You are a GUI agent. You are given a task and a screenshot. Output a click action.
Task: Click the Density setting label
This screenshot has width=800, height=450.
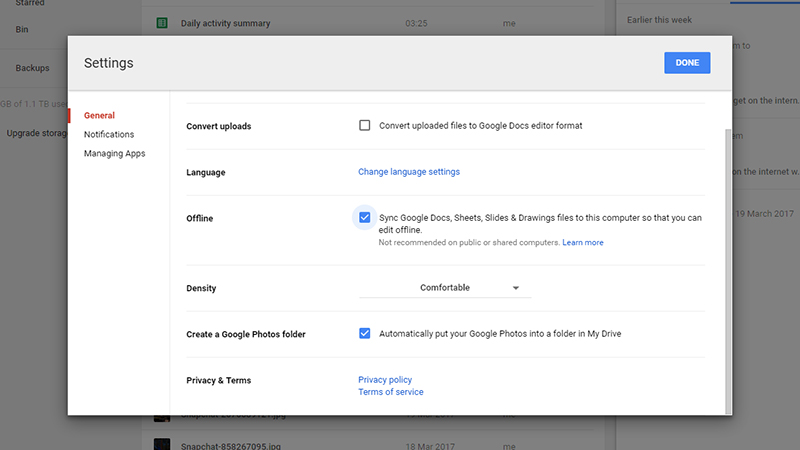pos(201,288)
